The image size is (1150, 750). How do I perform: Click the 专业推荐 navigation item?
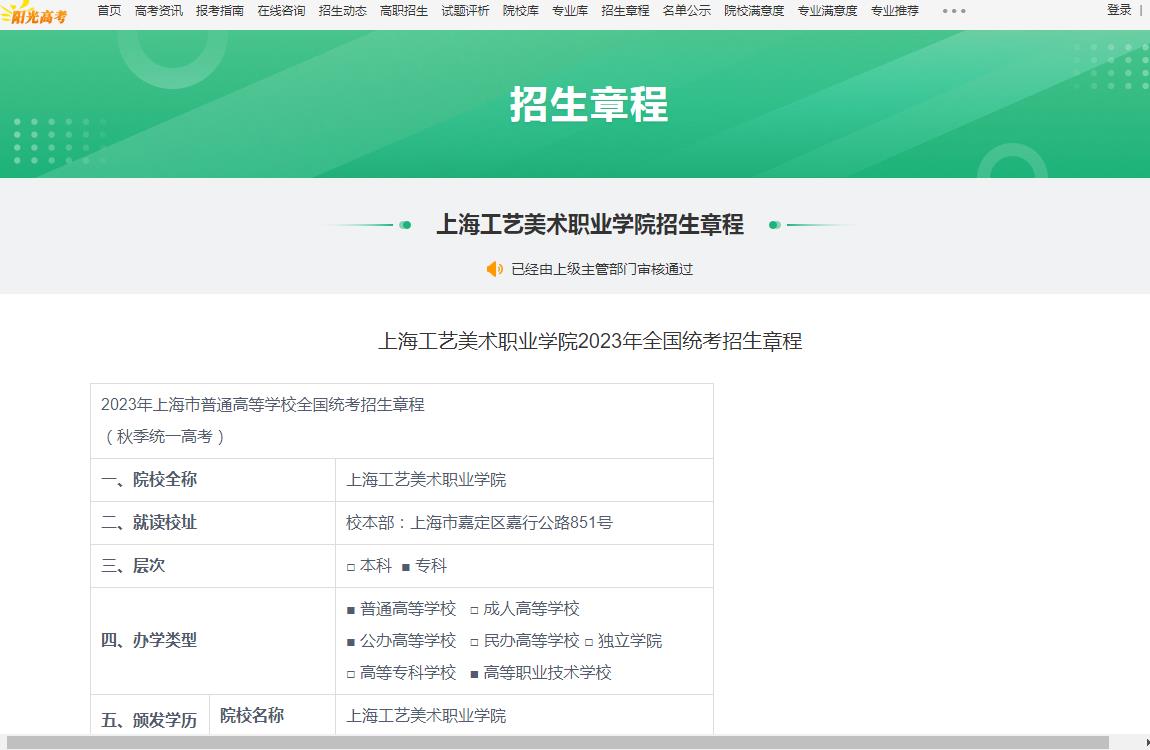point(895,10)
